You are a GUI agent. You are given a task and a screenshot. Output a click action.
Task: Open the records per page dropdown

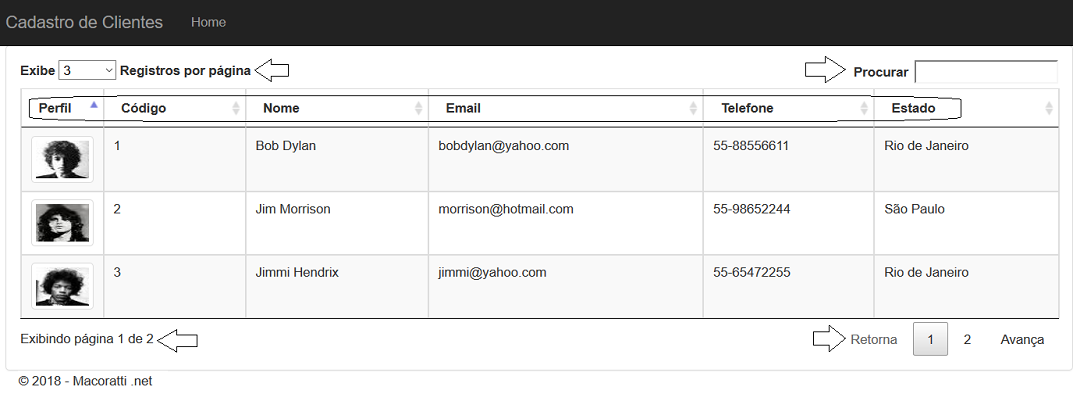tap(88, 70)
